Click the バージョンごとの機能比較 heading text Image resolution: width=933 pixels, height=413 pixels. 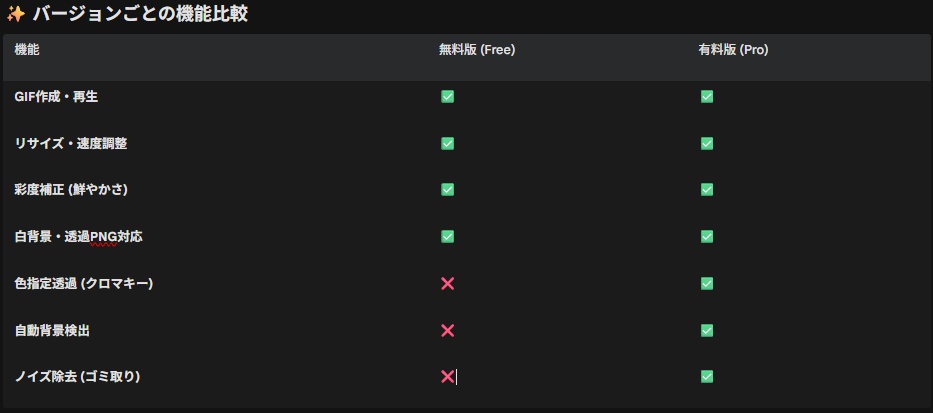click(x=140, y=14)
